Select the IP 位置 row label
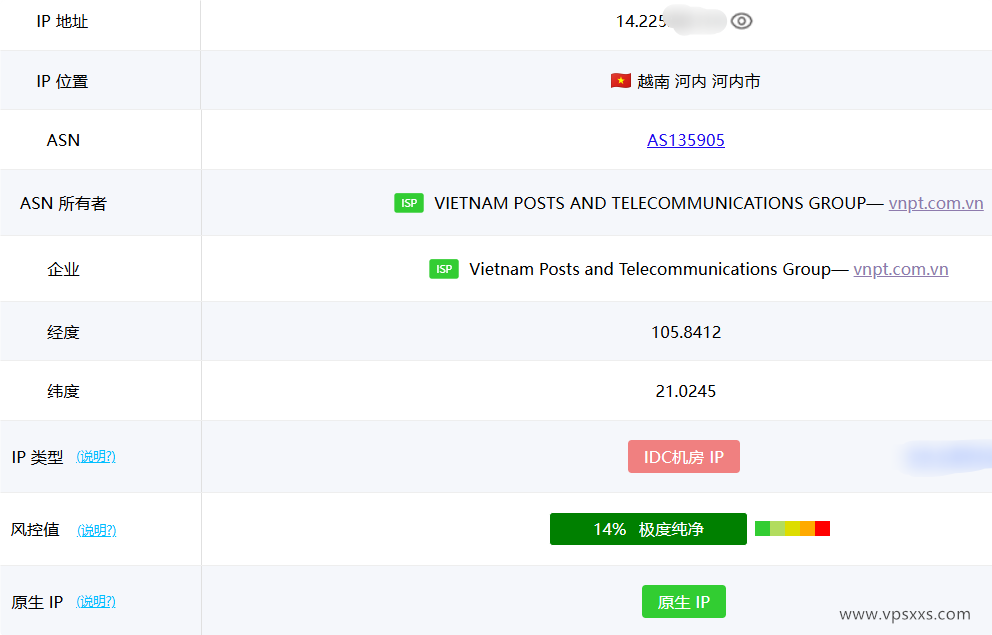 (63, 81)
